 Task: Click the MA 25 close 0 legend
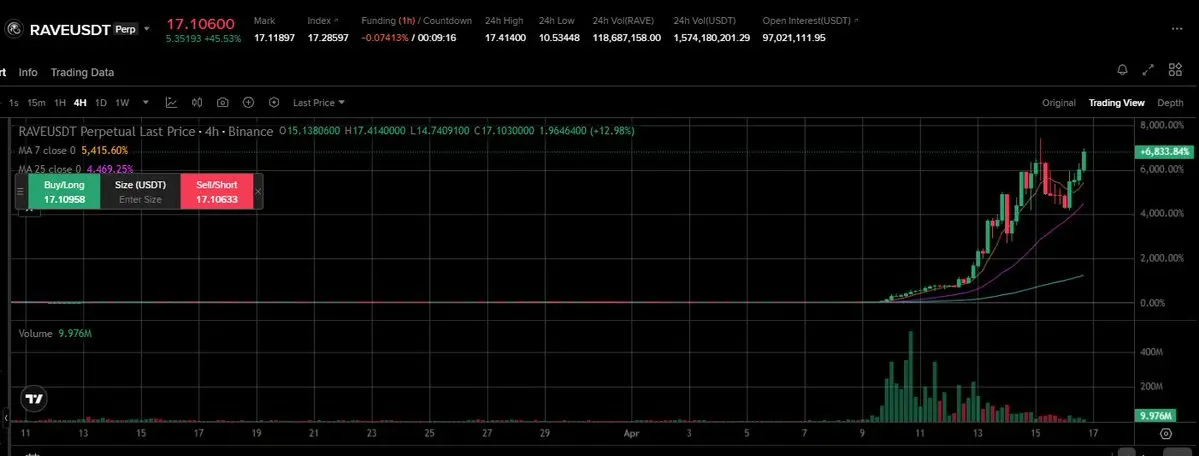pyautogui.click(x=76, y=169)
